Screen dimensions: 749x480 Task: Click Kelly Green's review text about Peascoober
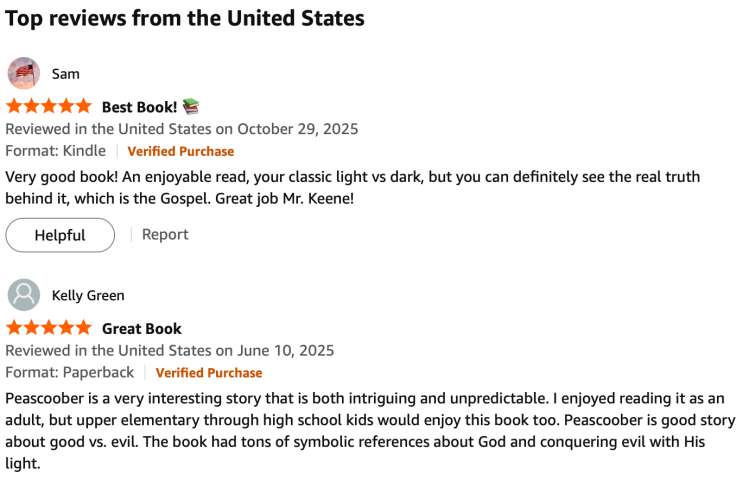coord(370,420)
